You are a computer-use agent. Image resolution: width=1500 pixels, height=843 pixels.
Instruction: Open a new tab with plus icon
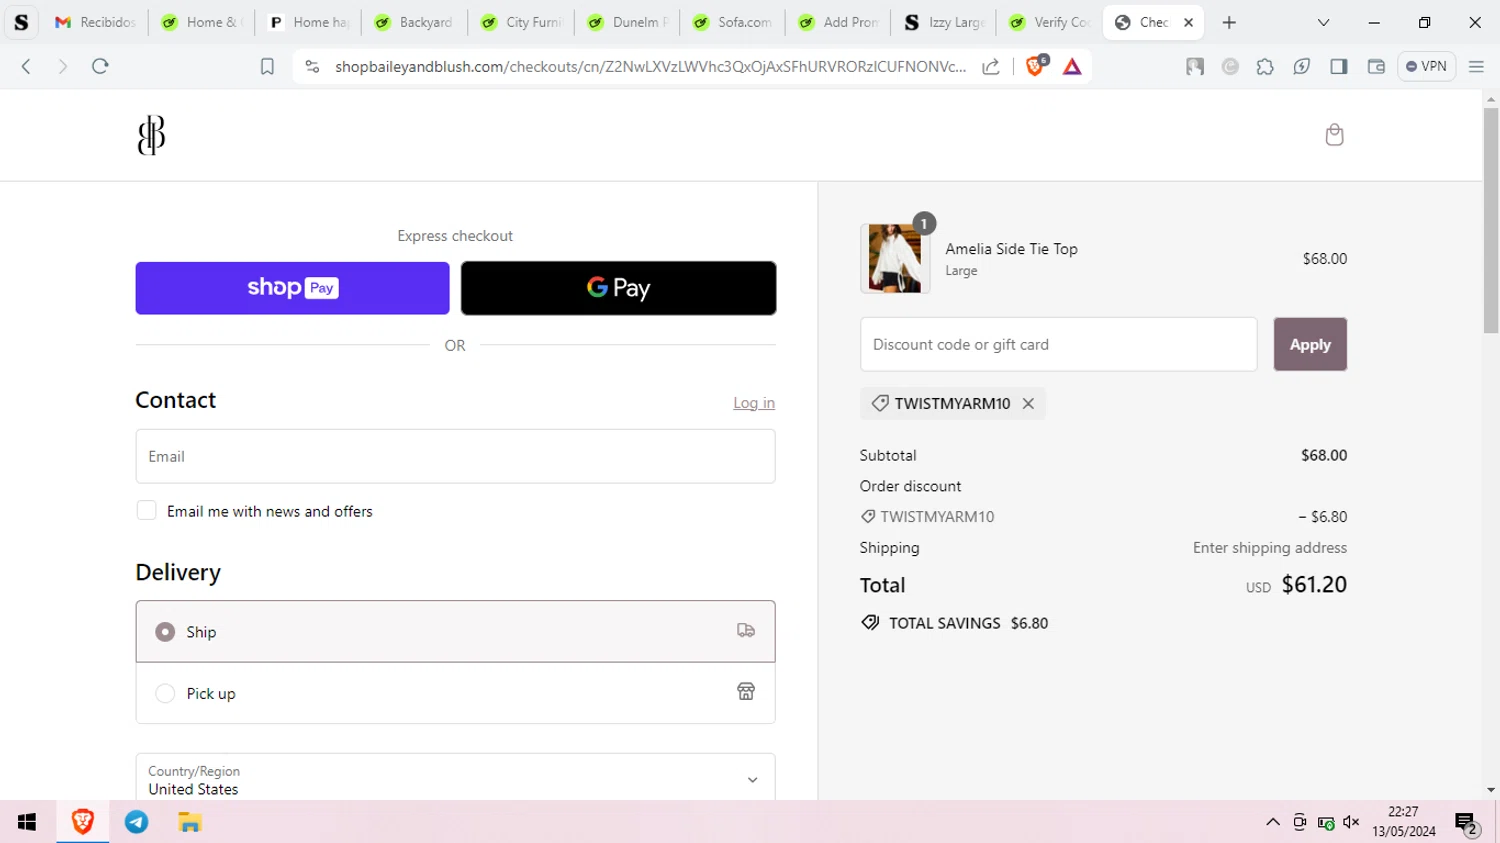tap(1229, 22)
